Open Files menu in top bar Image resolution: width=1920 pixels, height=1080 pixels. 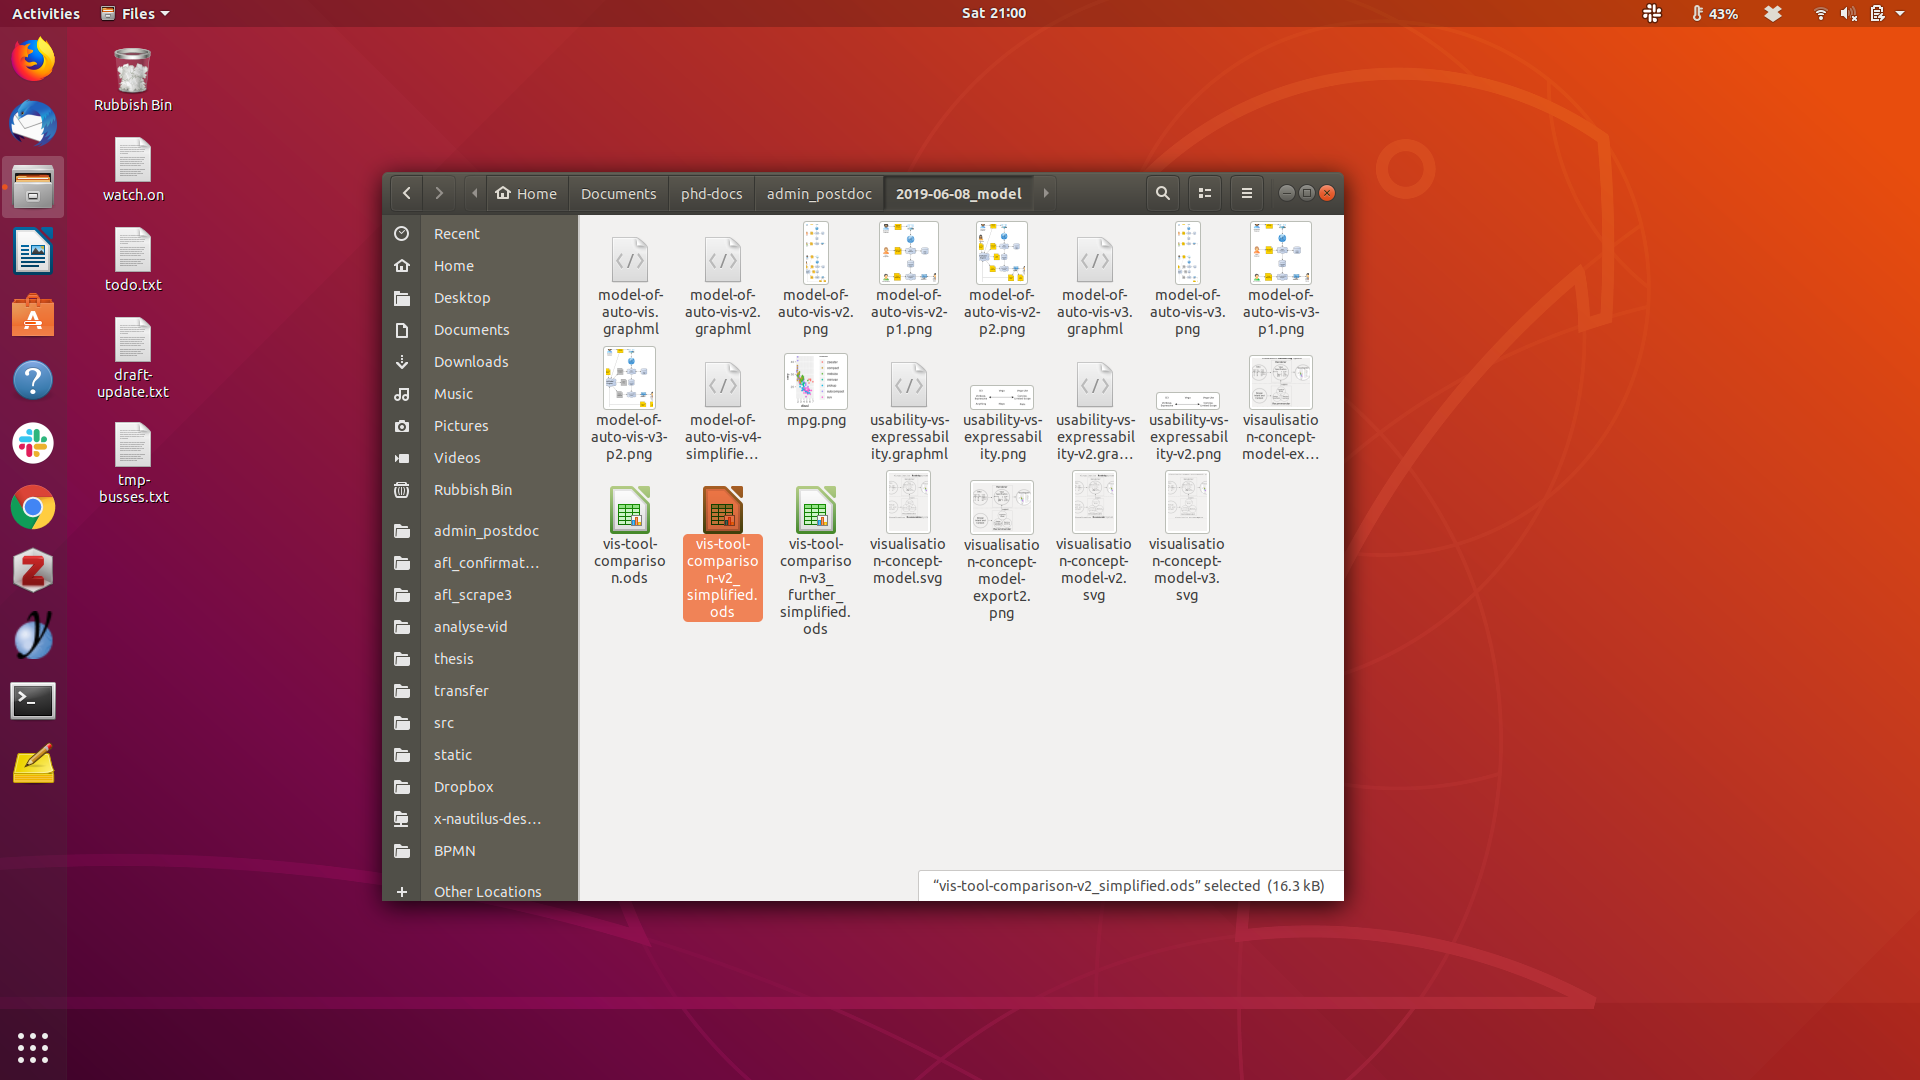[136, 13]
